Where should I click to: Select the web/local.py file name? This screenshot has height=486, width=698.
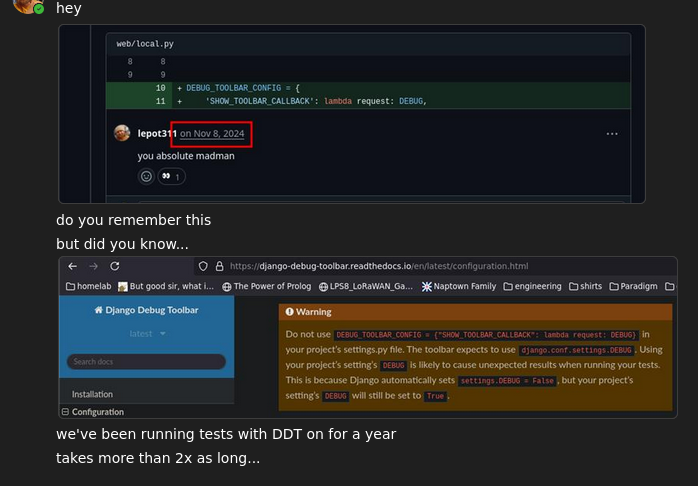pos(145,44)
